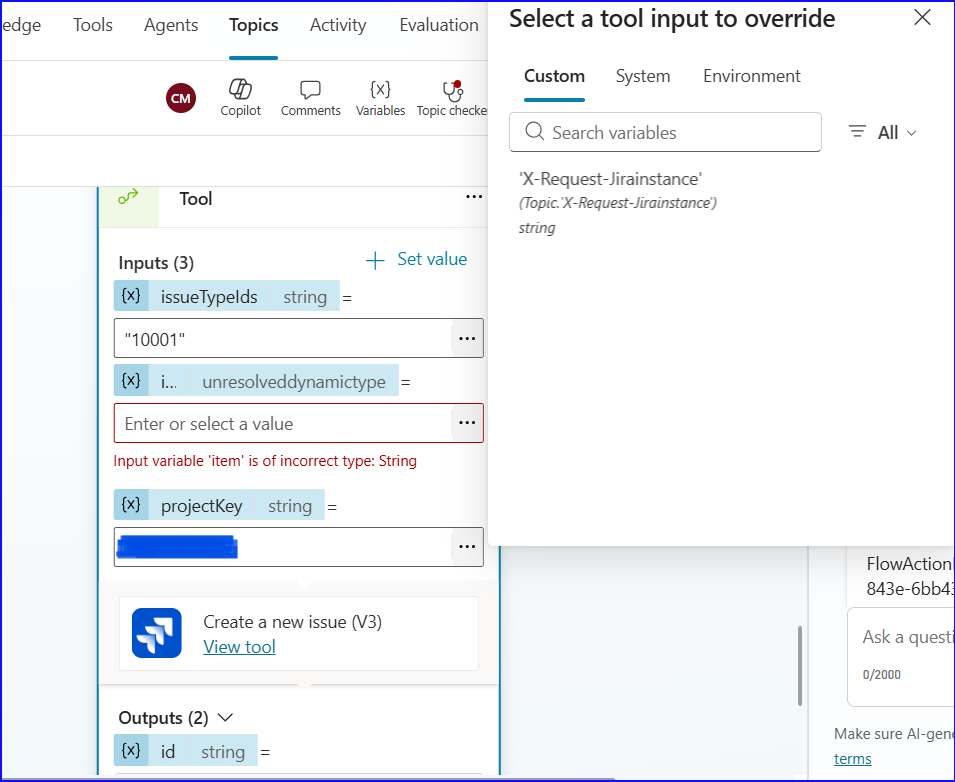Click the incorrect type error message
955x782 pixels.
coord(265,461)
